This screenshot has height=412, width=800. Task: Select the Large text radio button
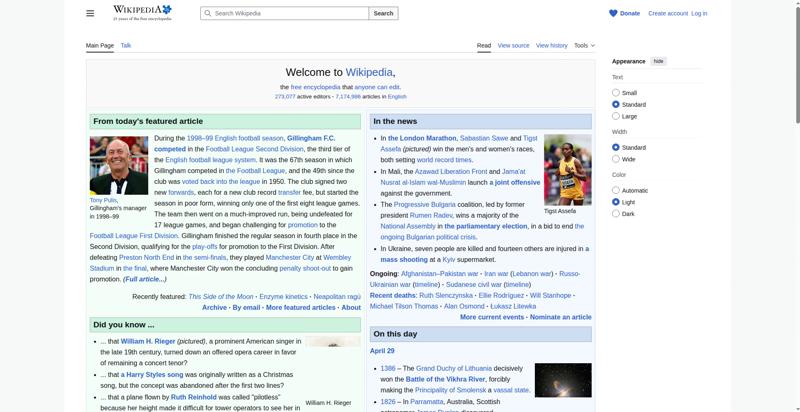tap(616, 116)
